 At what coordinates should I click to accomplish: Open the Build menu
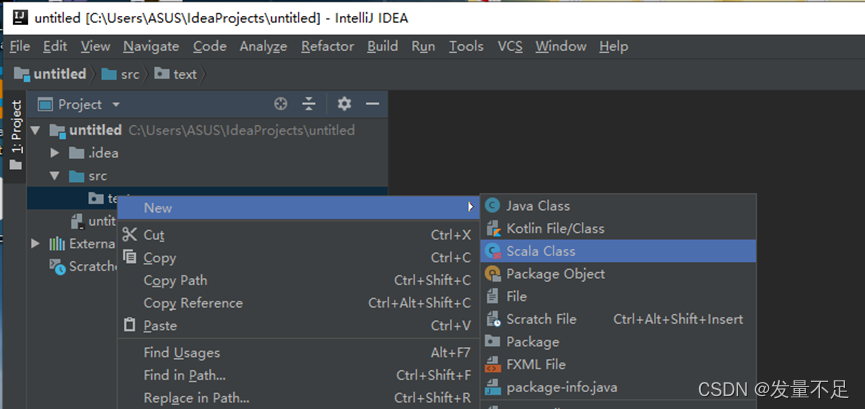(383, 46)
